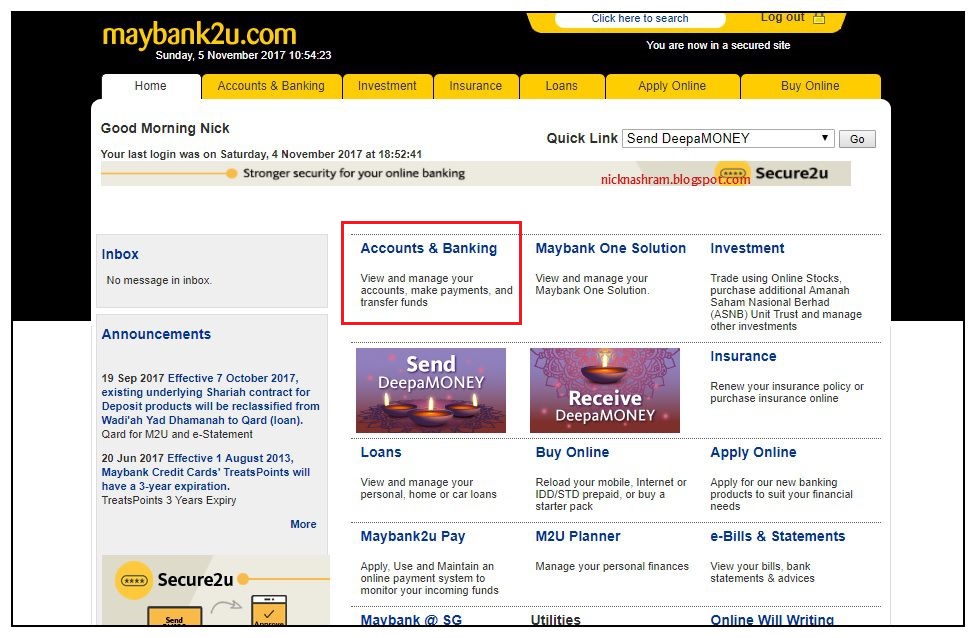
Task: Open the Utilities section link
Action: pos(555,620)
